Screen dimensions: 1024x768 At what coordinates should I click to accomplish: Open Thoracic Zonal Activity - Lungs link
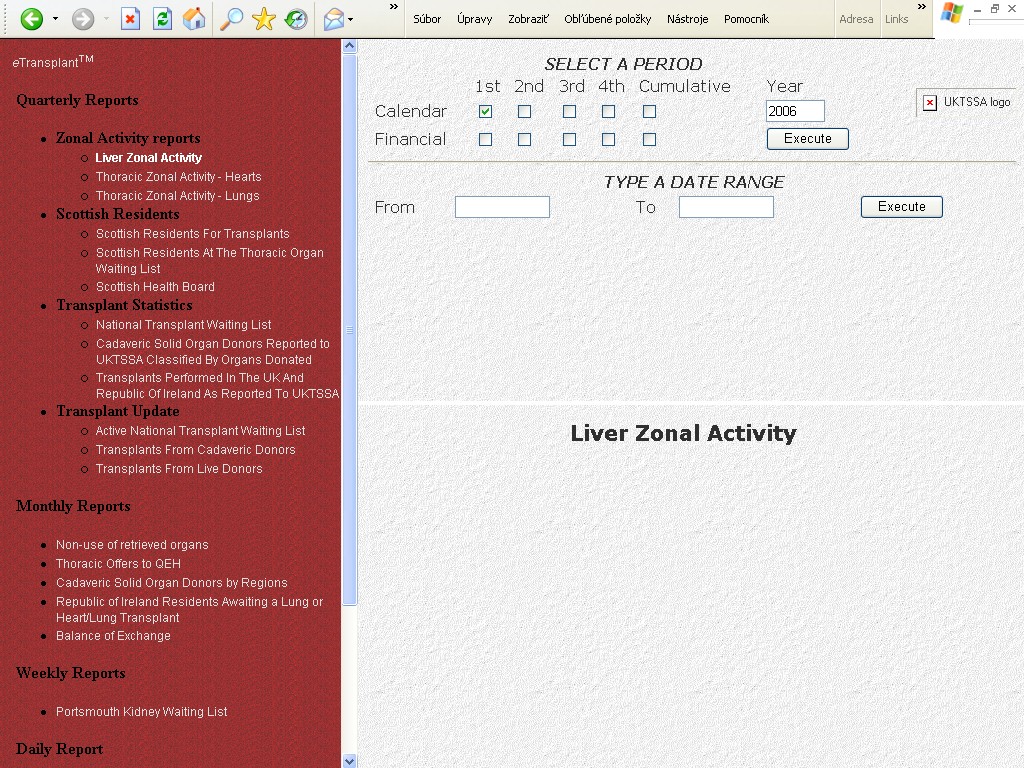tap(178, 195)
